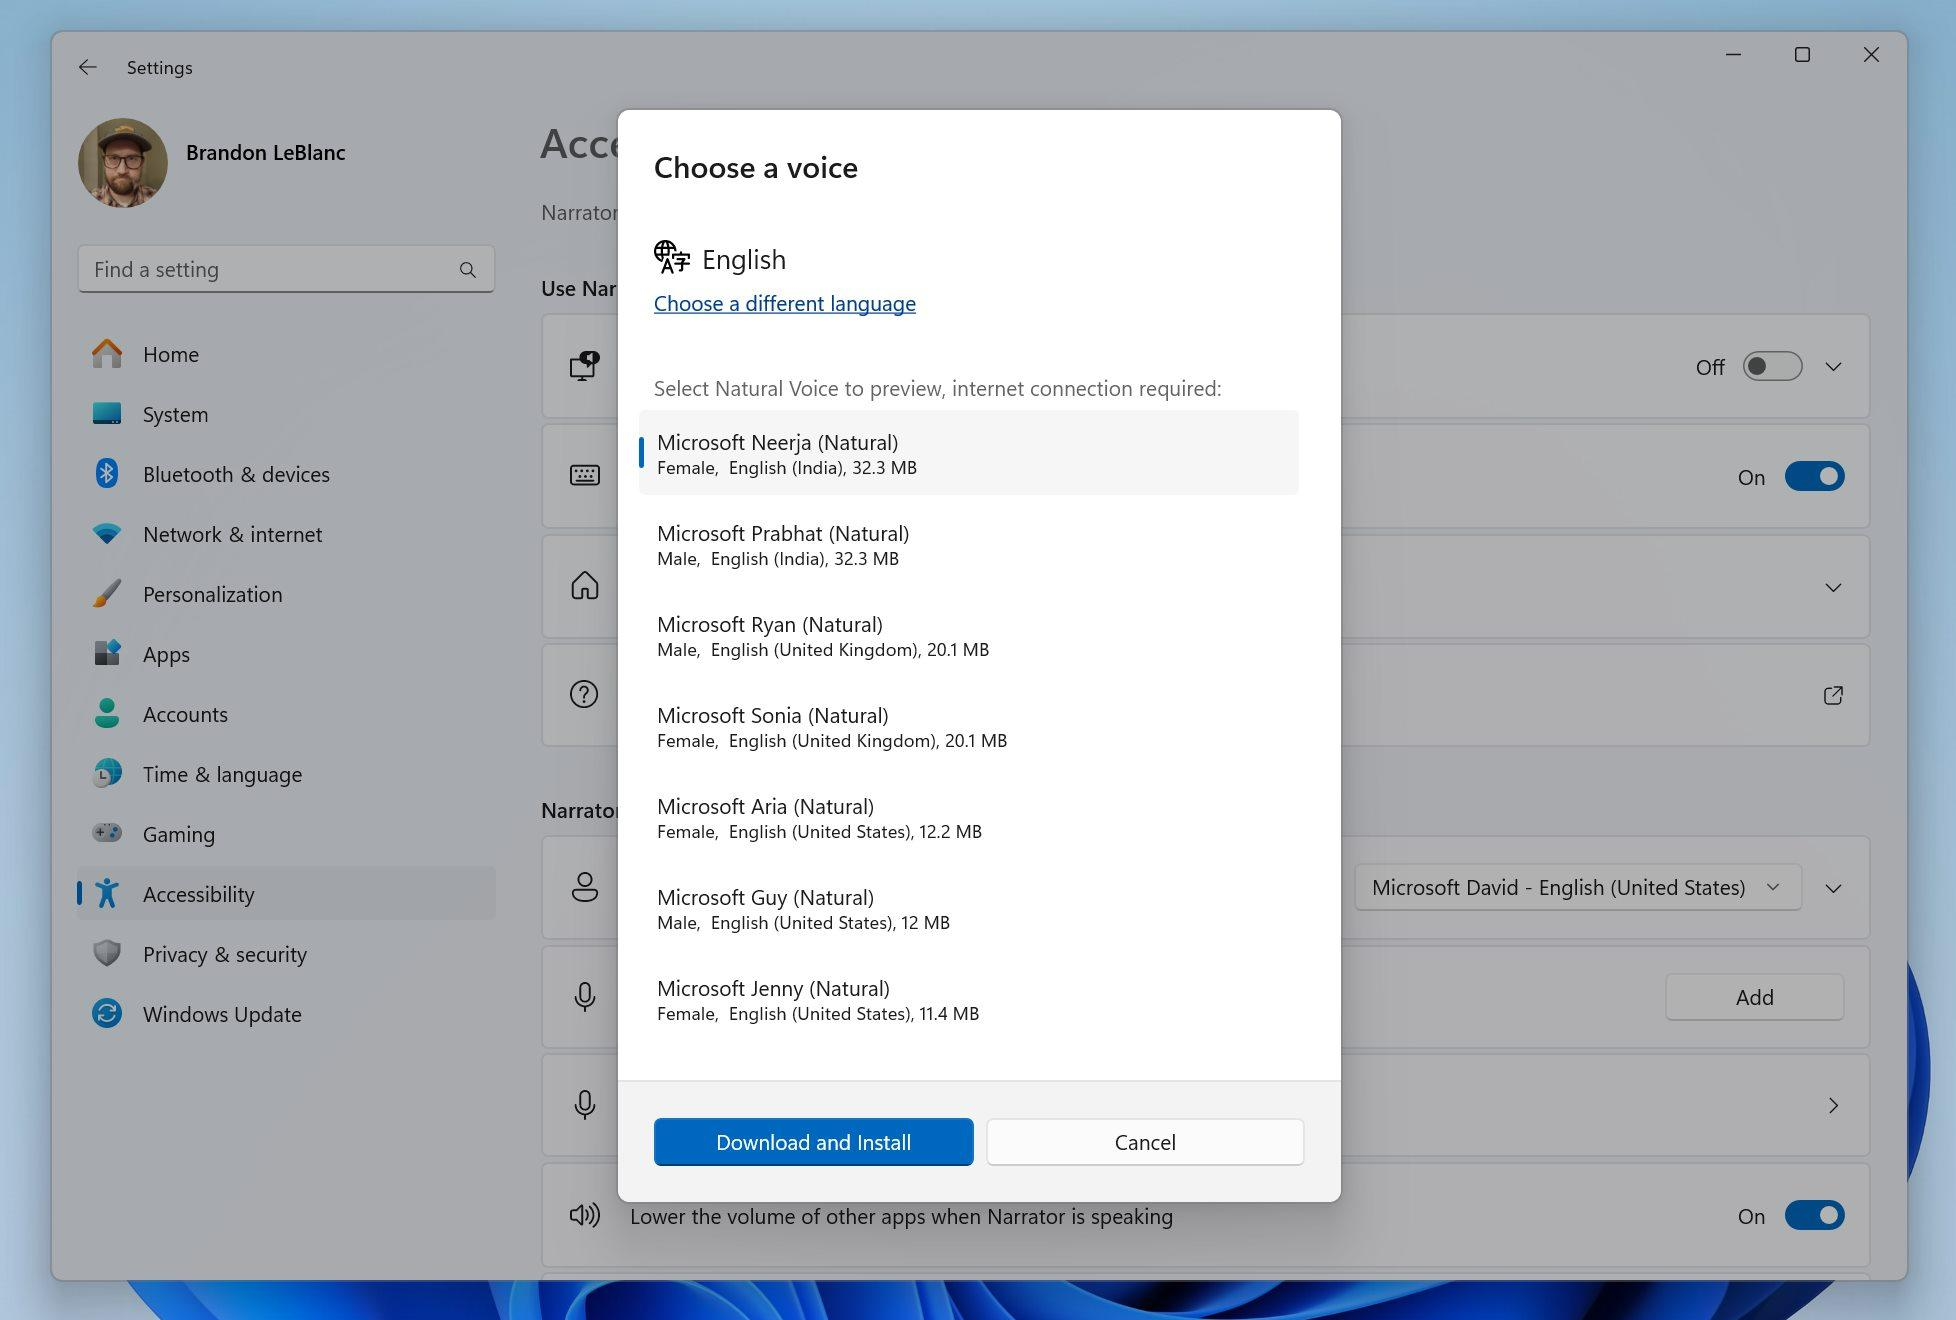
Task: Click Download and Install button
Action: pyautogui.click(x=813, y=1140)
